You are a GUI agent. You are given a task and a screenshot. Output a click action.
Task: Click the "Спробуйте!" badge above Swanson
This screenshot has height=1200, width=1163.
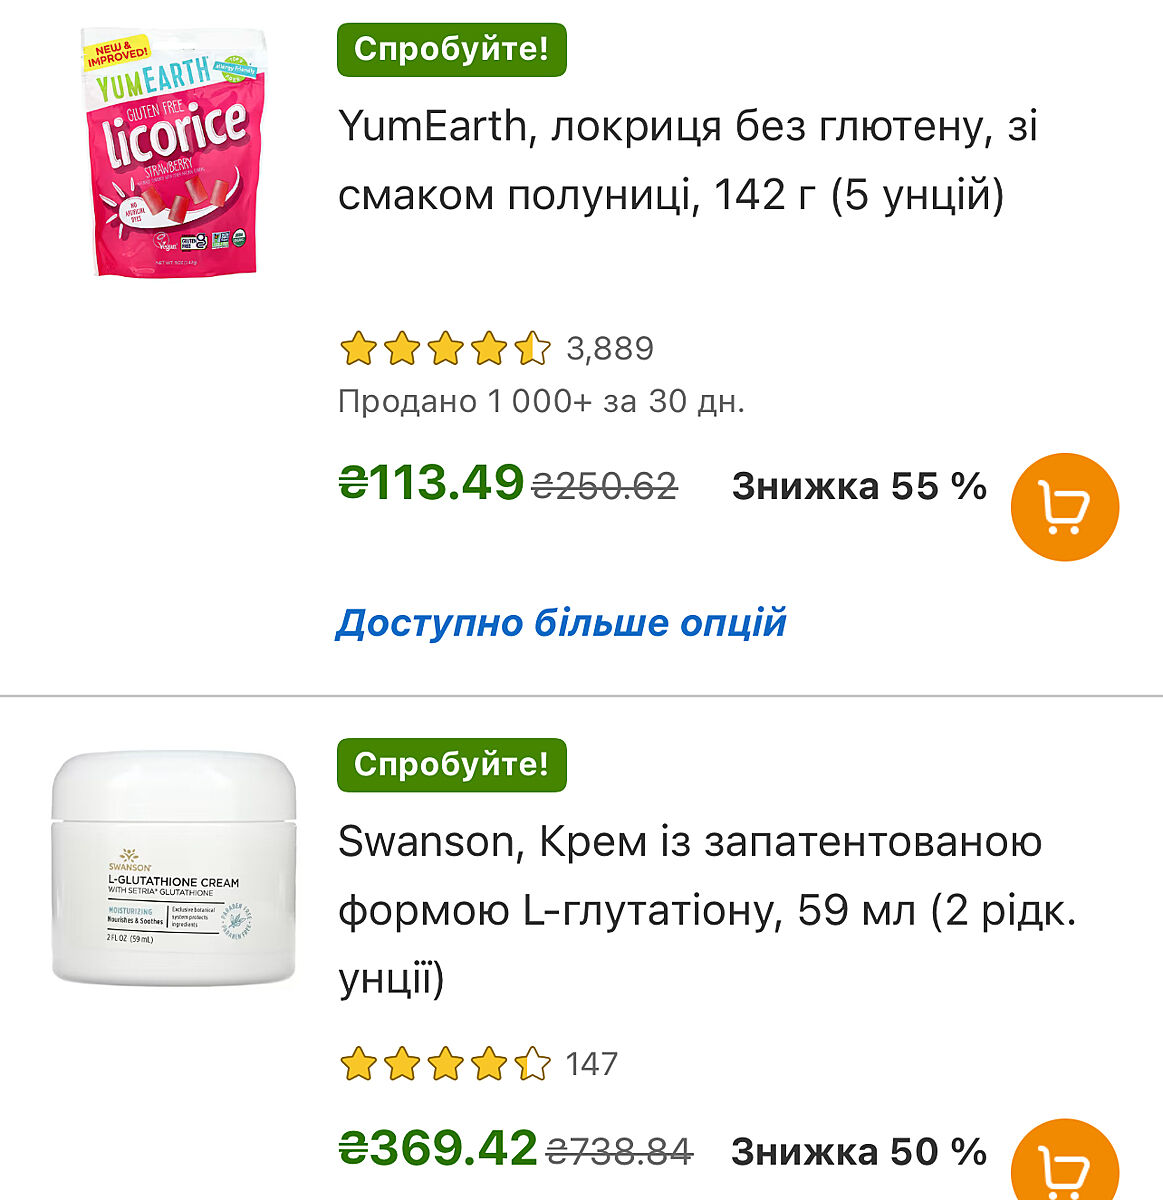451,765
